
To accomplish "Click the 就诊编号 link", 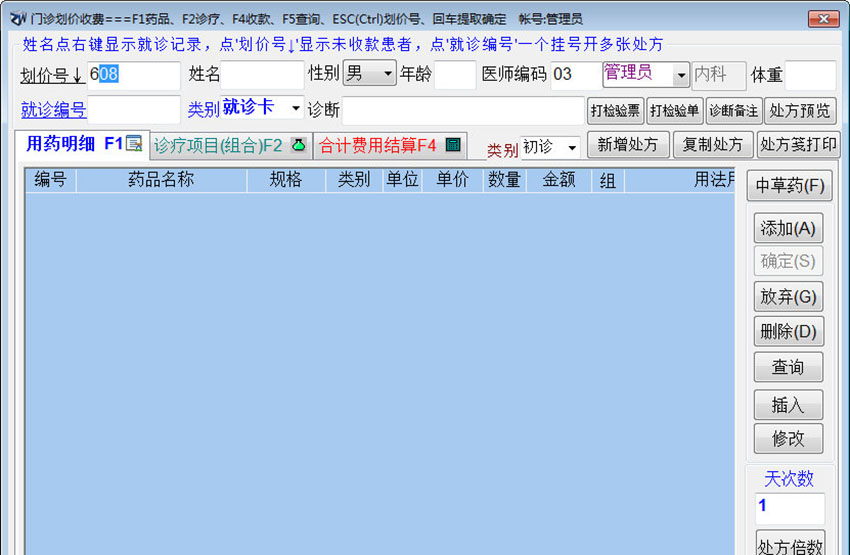I will (x=53, y=110).
